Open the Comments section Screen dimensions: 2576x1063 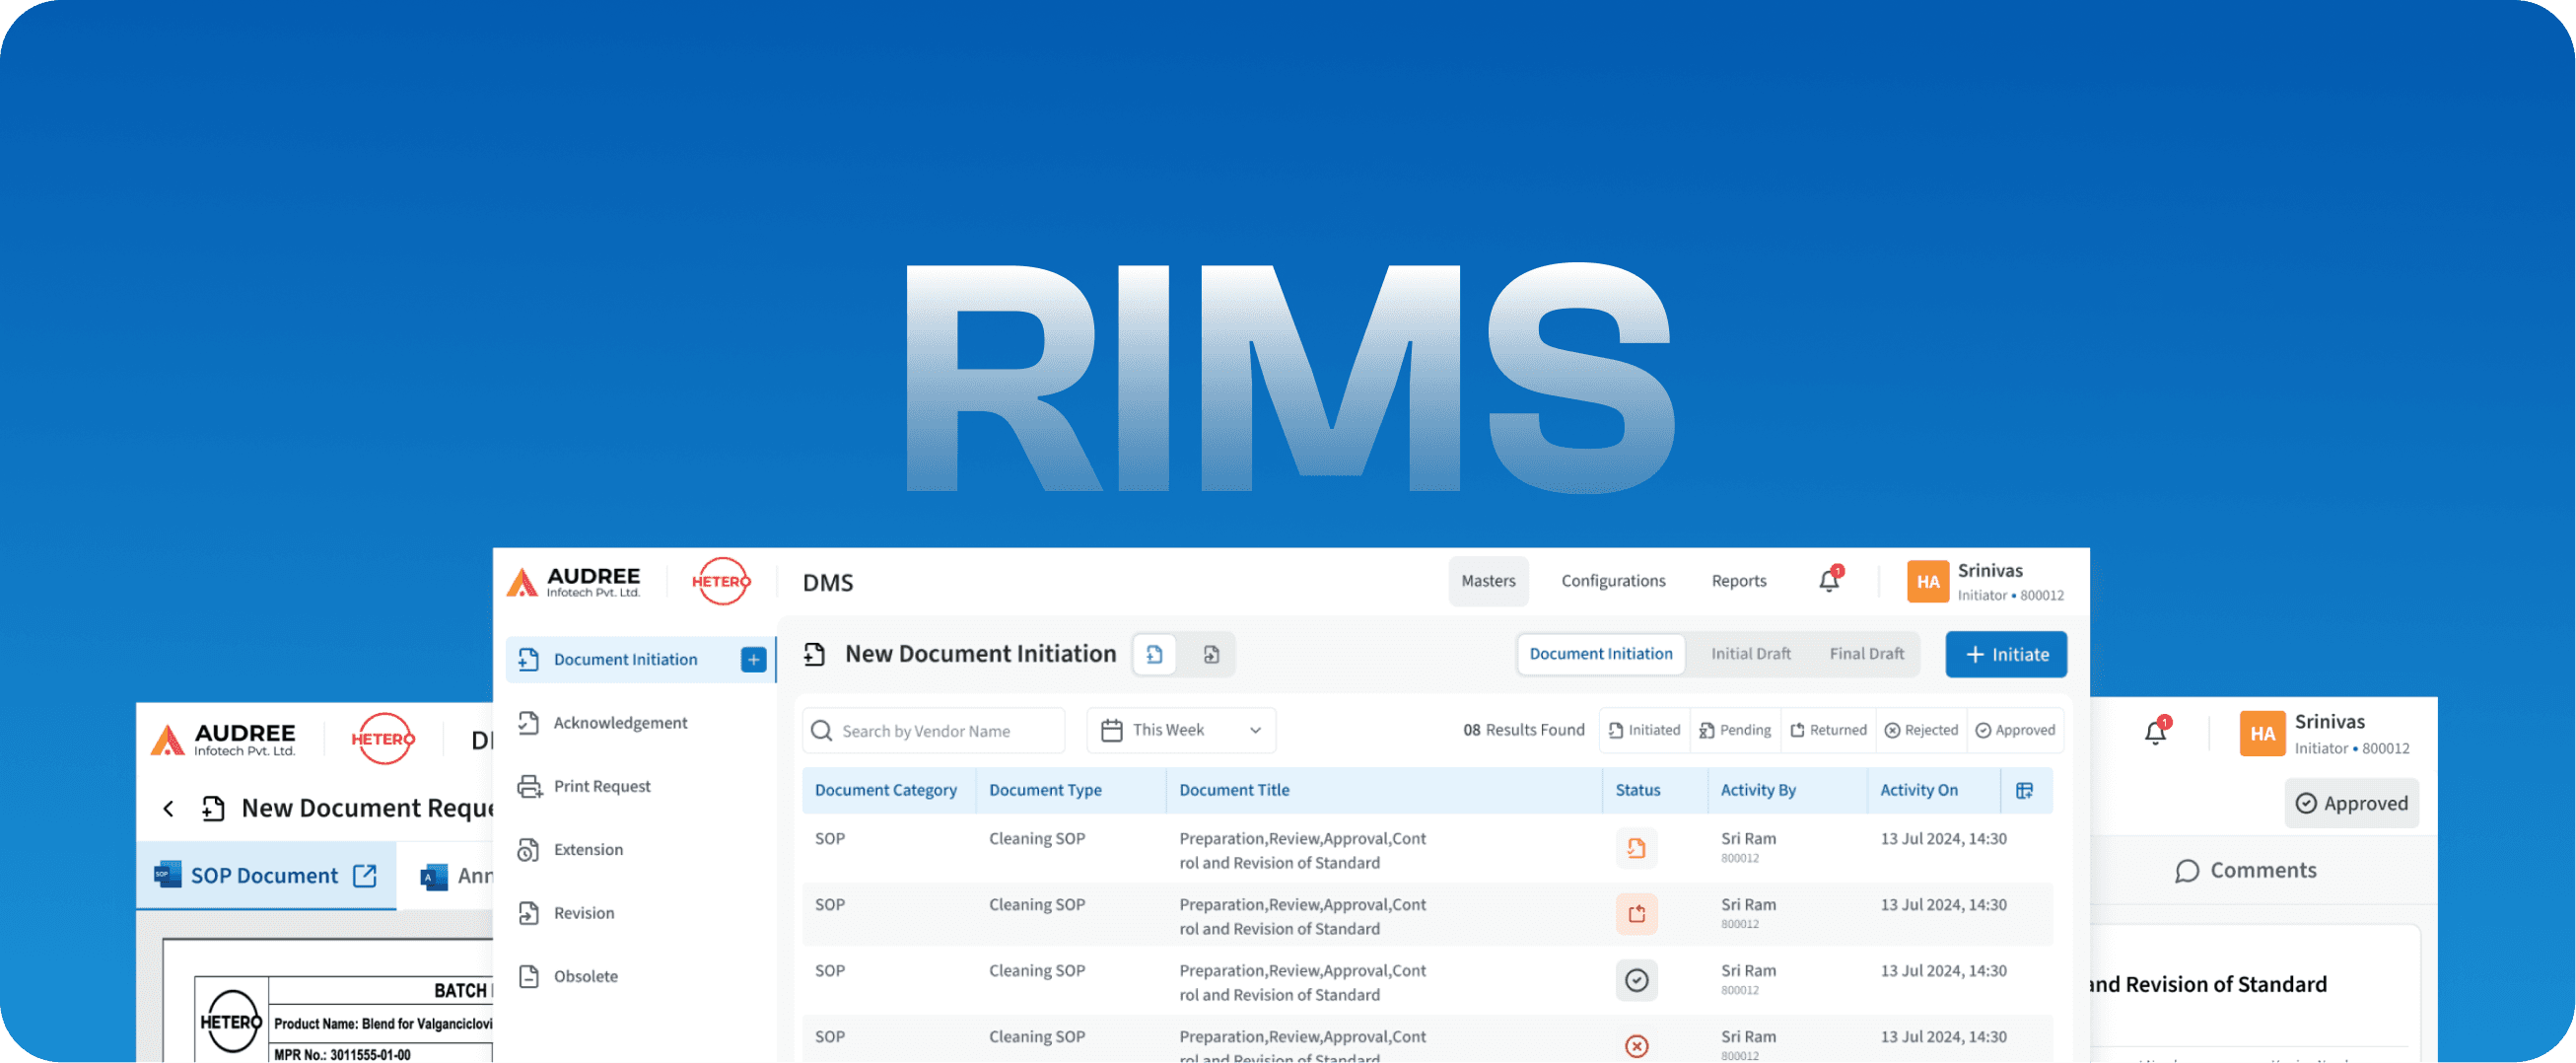(2246, 871)
